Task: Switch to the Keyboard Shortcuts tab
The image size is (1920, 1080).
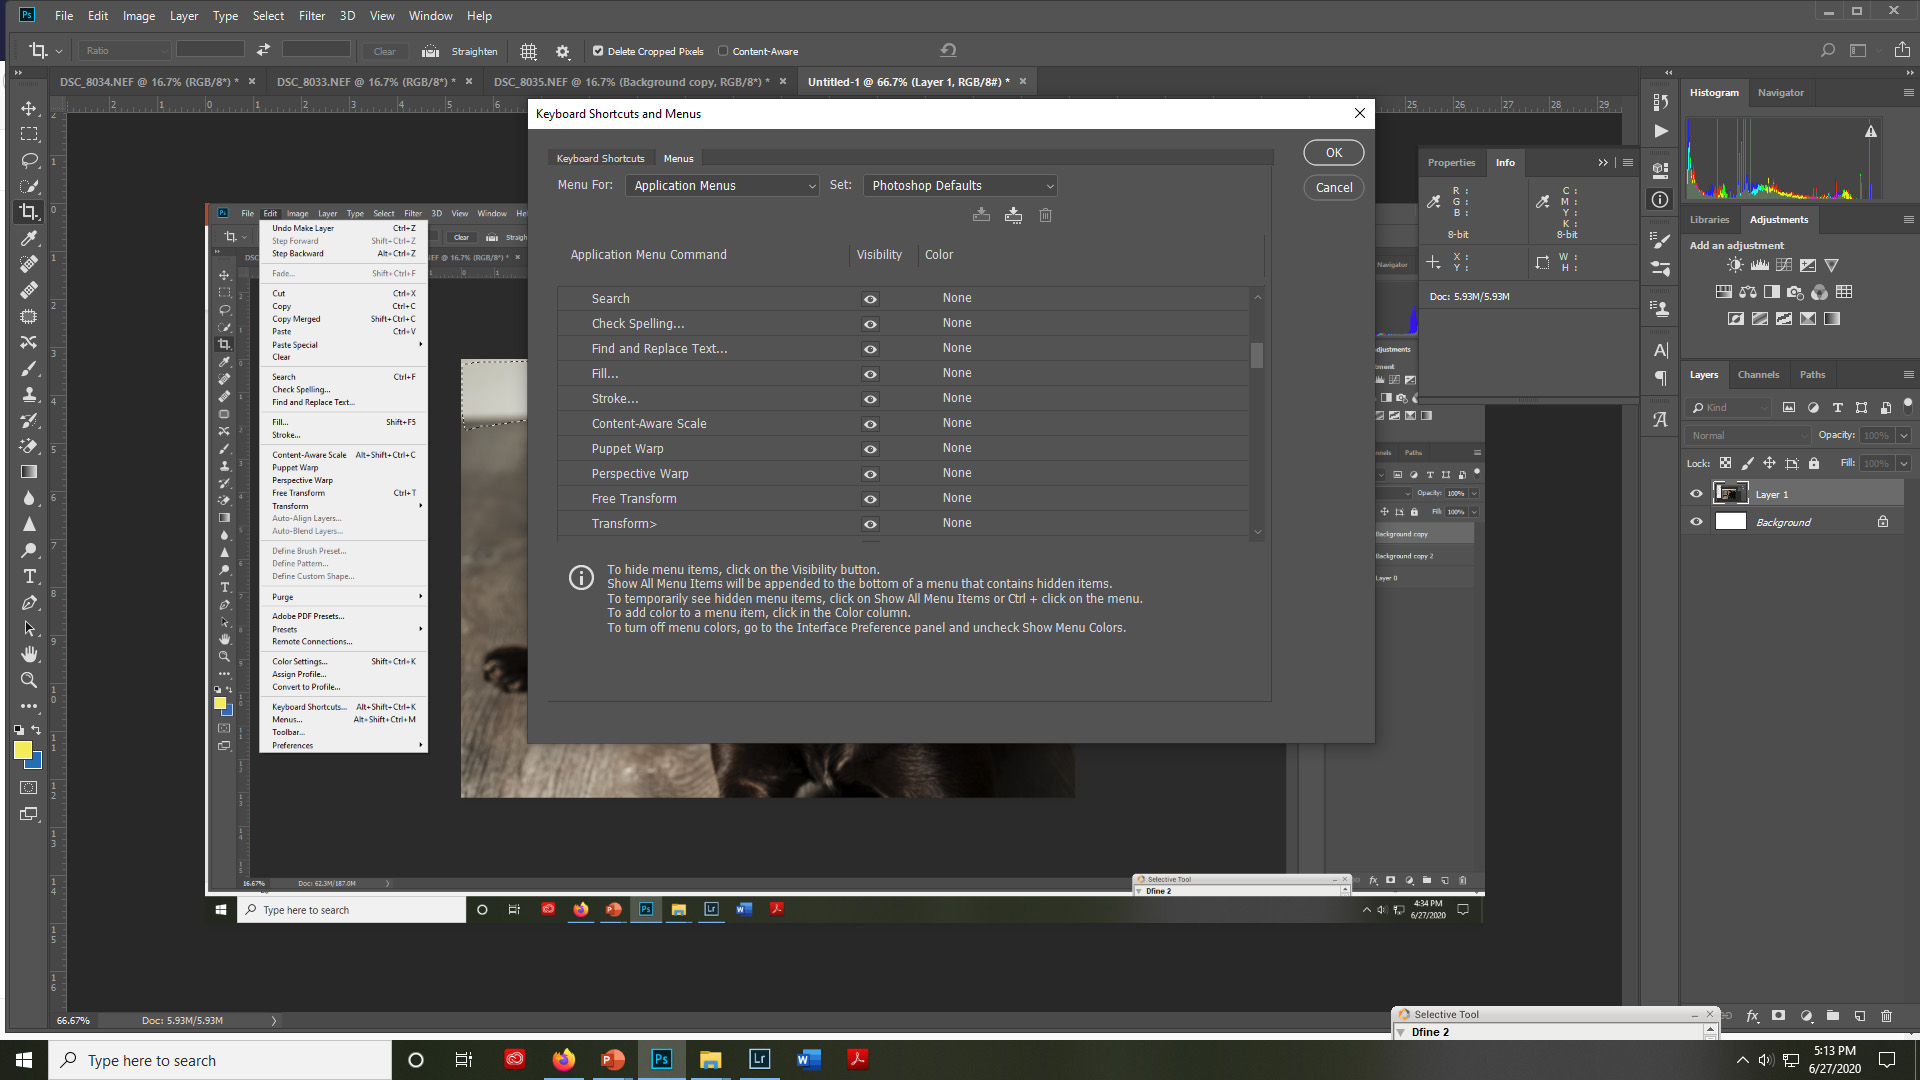Action: (x=600, y=158)
